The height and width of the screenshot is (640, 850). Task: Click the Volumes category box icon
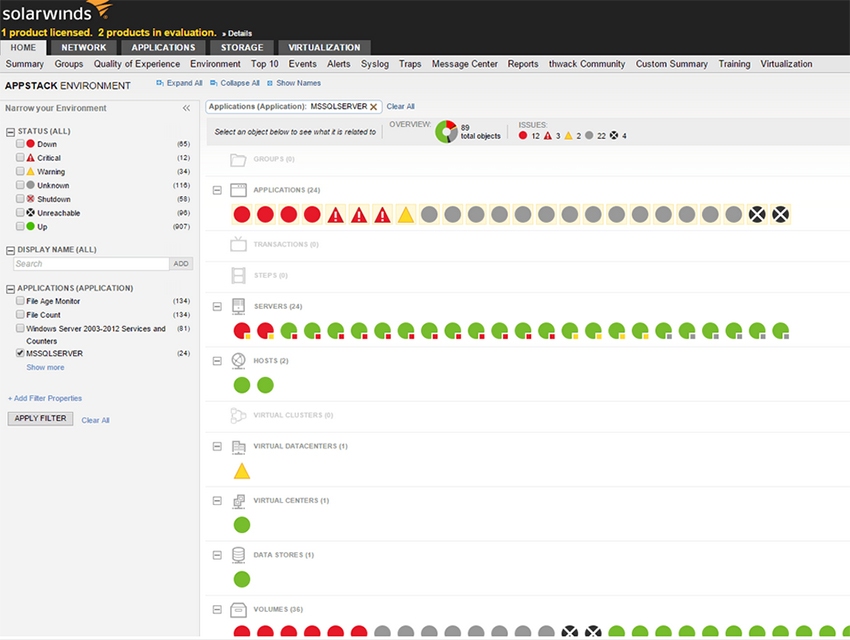coord(239,610)
